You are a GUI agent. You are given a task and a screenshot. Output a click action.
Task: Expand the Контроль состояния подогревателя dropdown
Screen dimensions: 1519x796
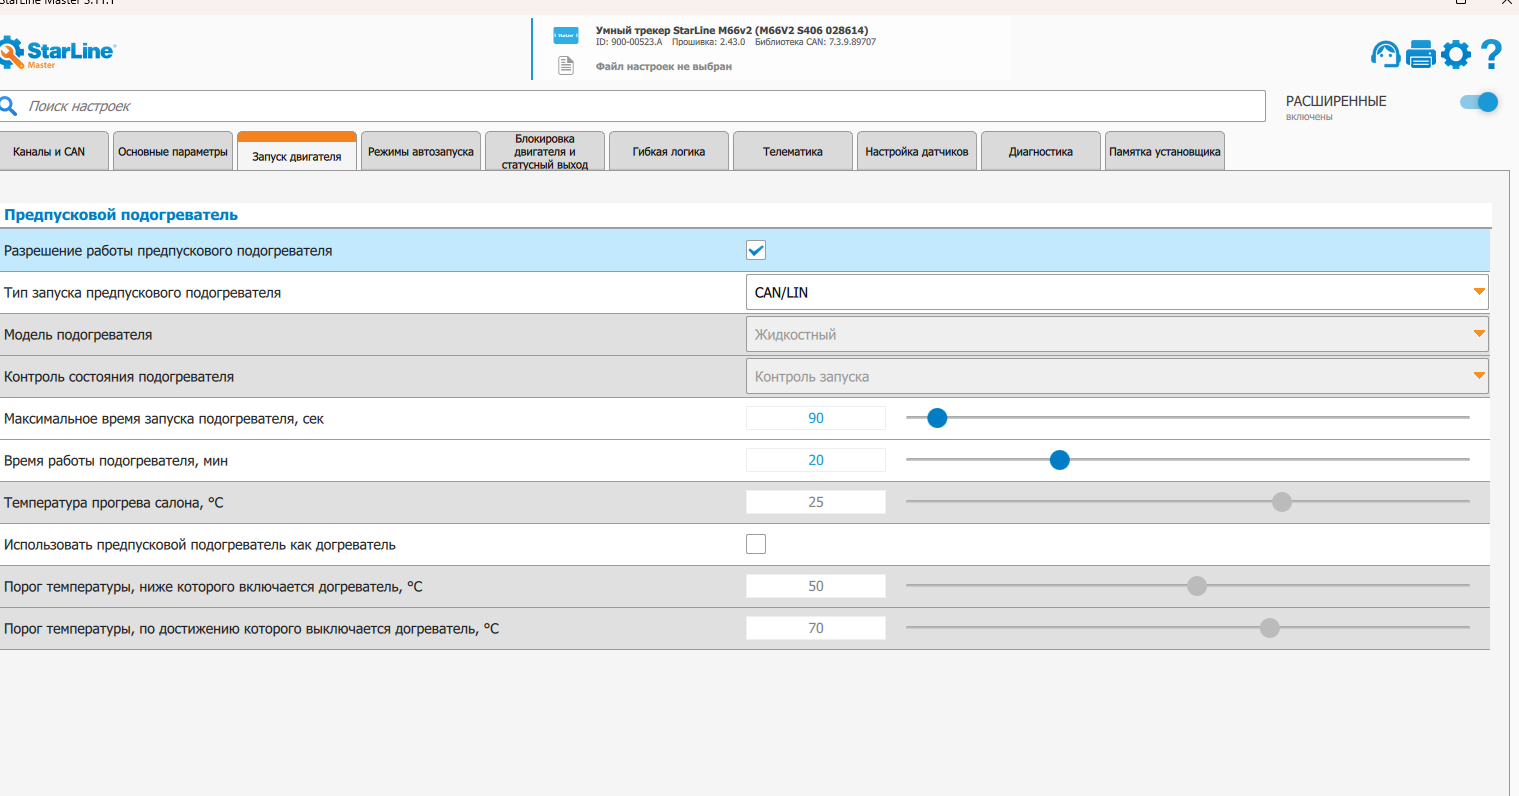(x=1116, y=376)
